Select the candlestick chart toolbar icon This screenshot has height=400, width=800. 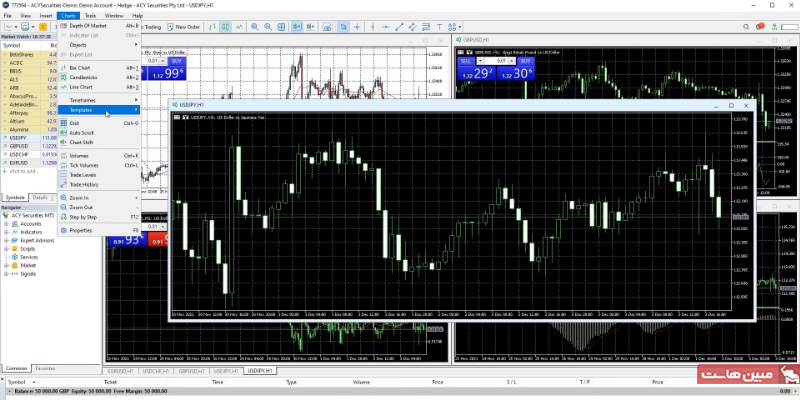point(225,27)
